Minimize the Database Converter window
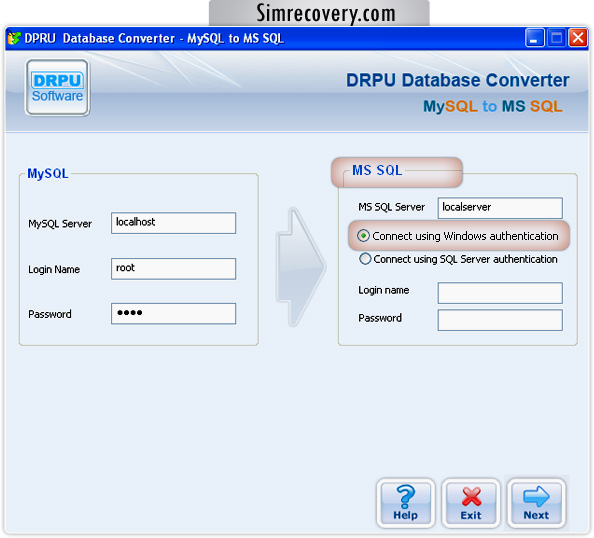The width and height of the screenshot is (594, 538). (x=535, y=38)
